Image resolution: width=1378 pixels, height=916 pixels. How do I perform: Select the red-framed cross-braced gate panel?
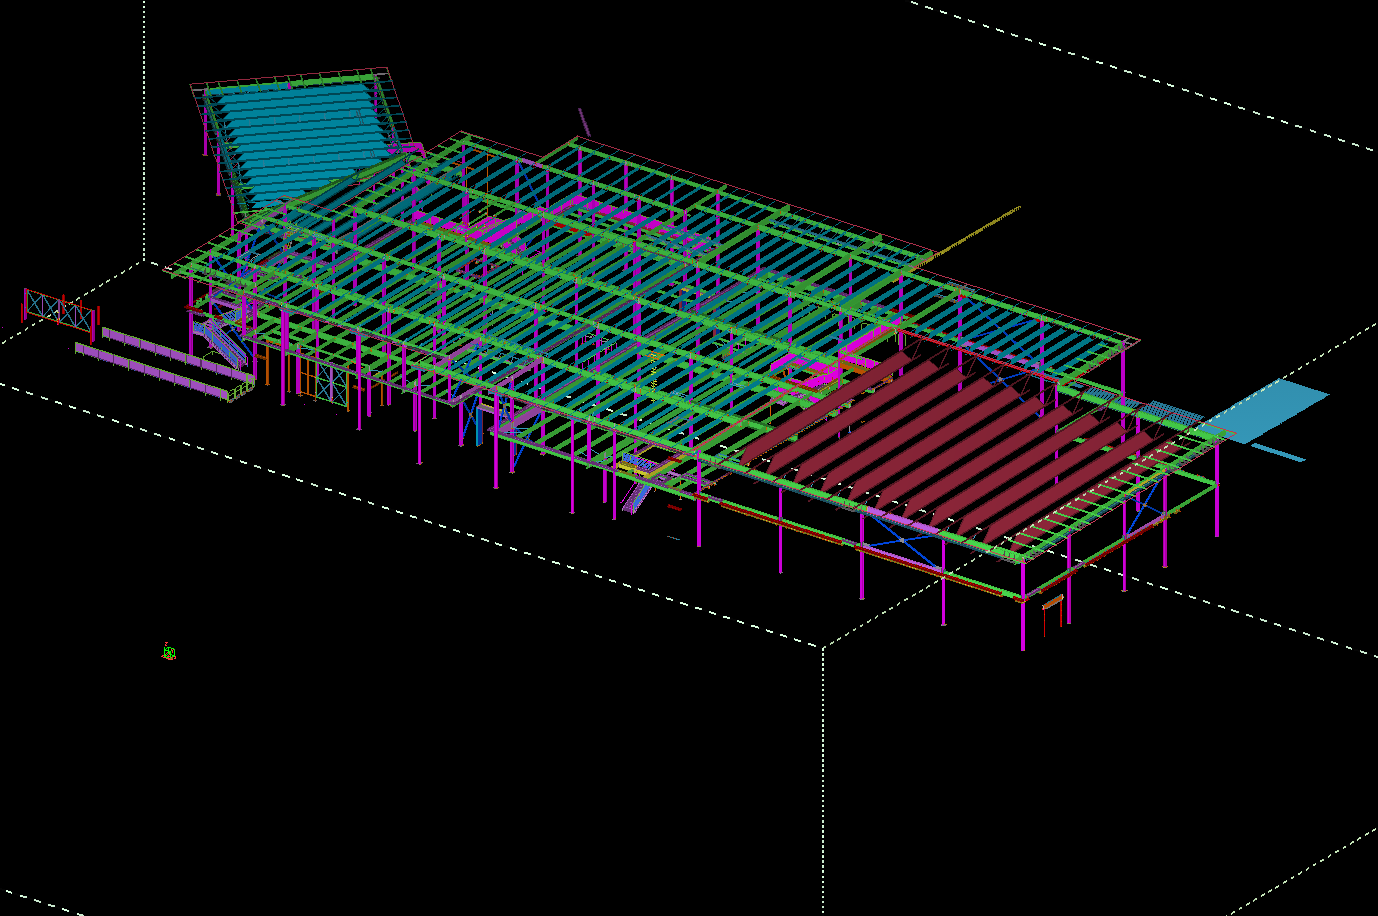tap(59, 310)
